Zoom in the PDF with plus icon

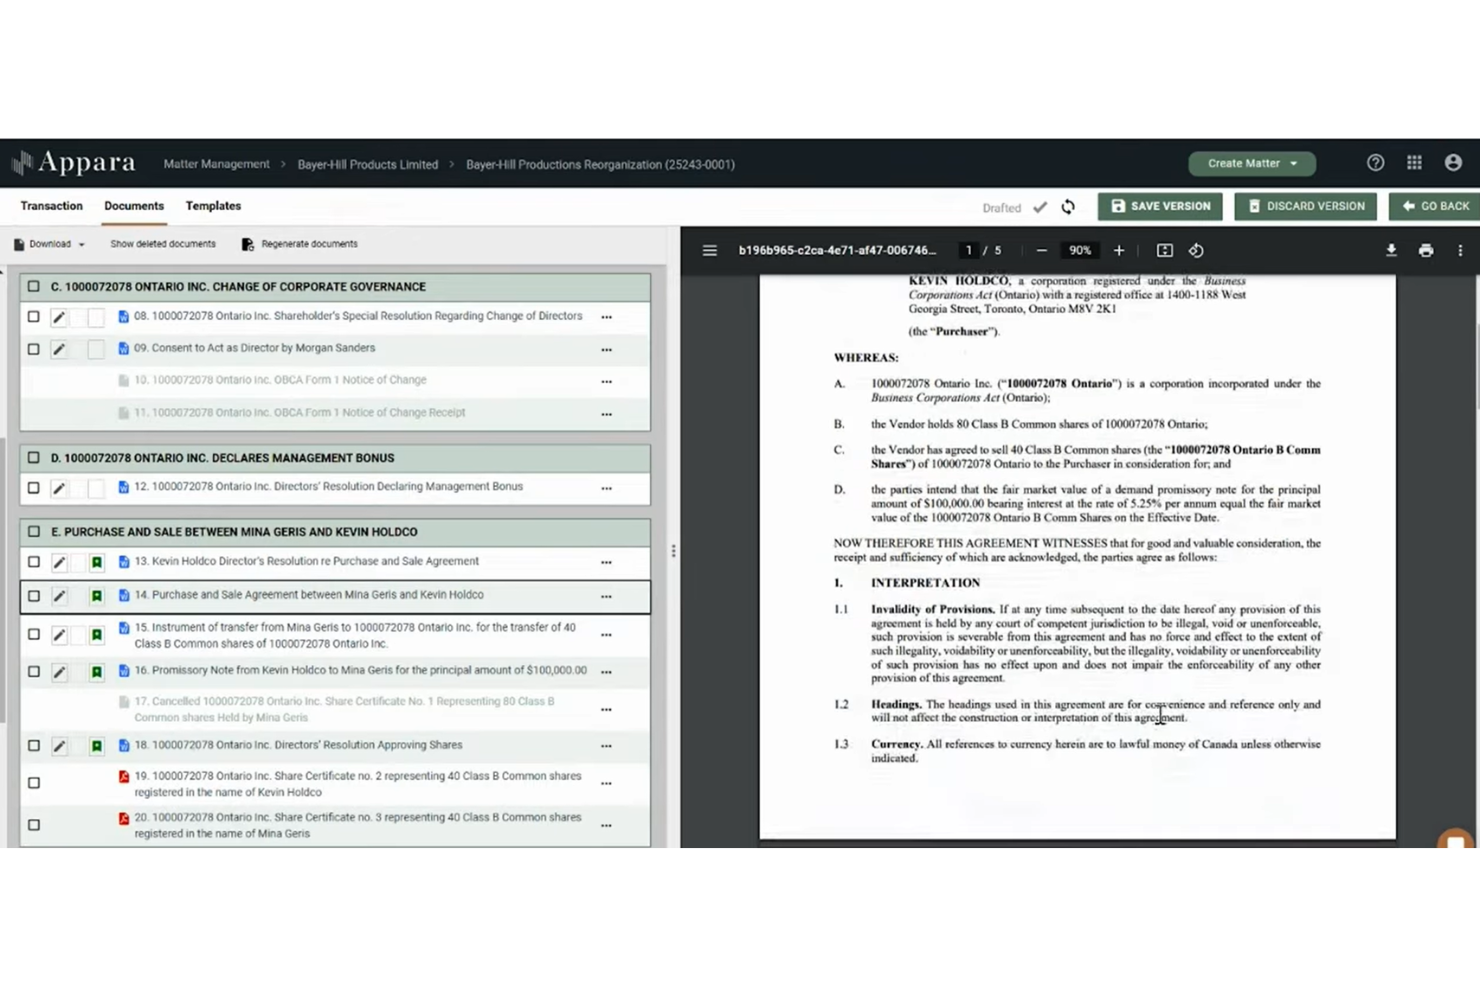tap(1119, 251)
